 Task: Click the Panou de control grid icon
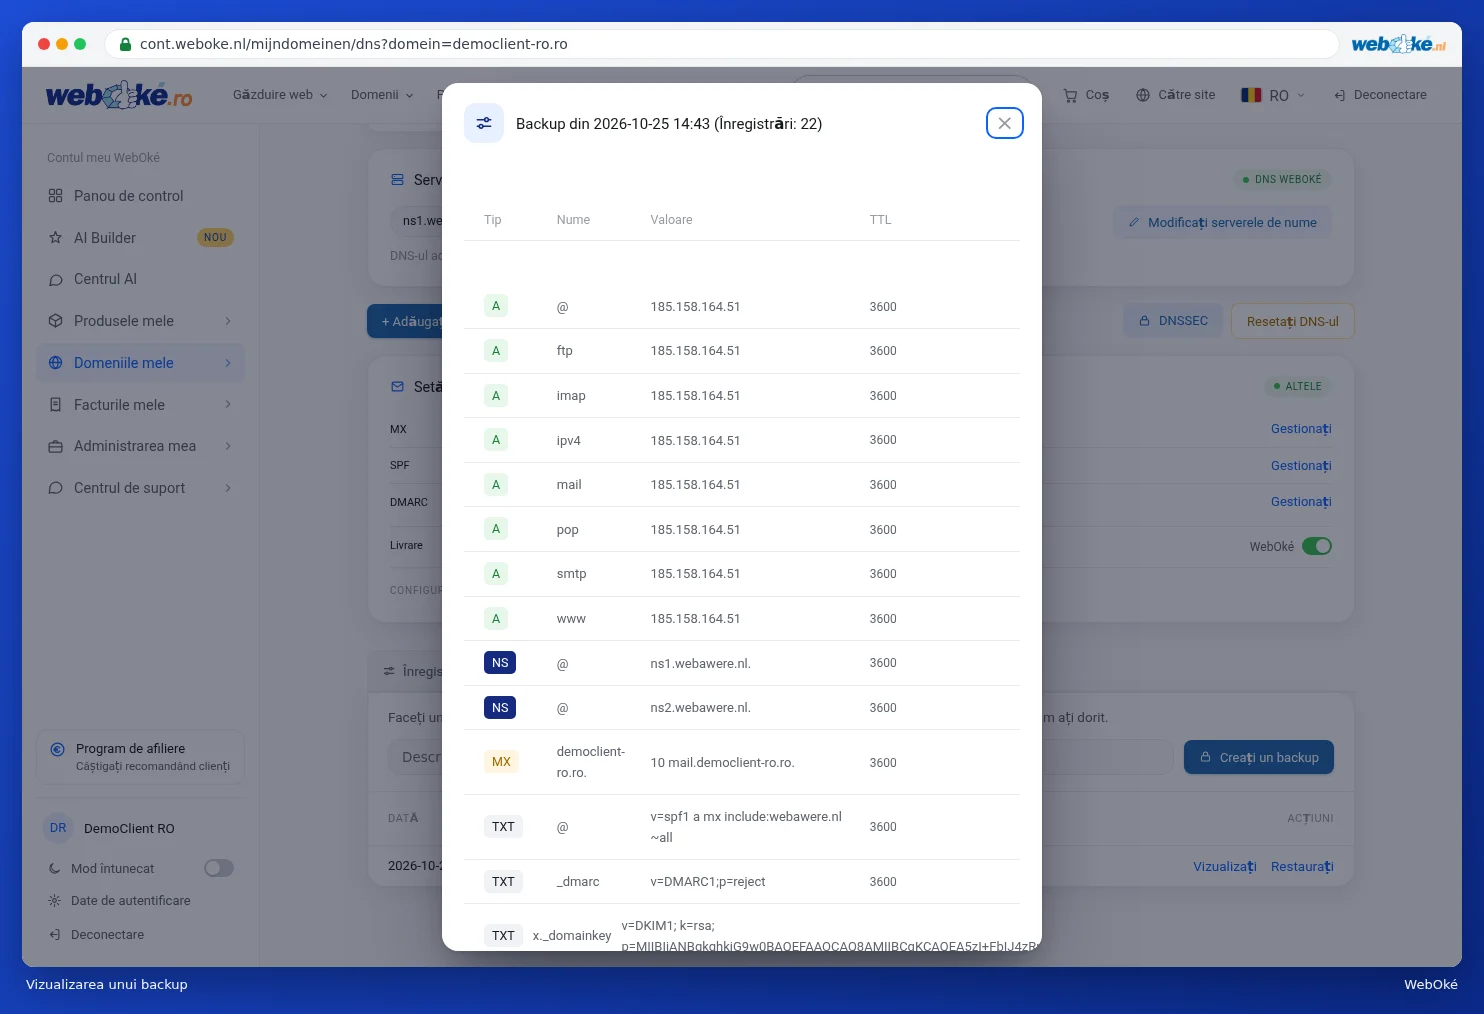(55, 196)
